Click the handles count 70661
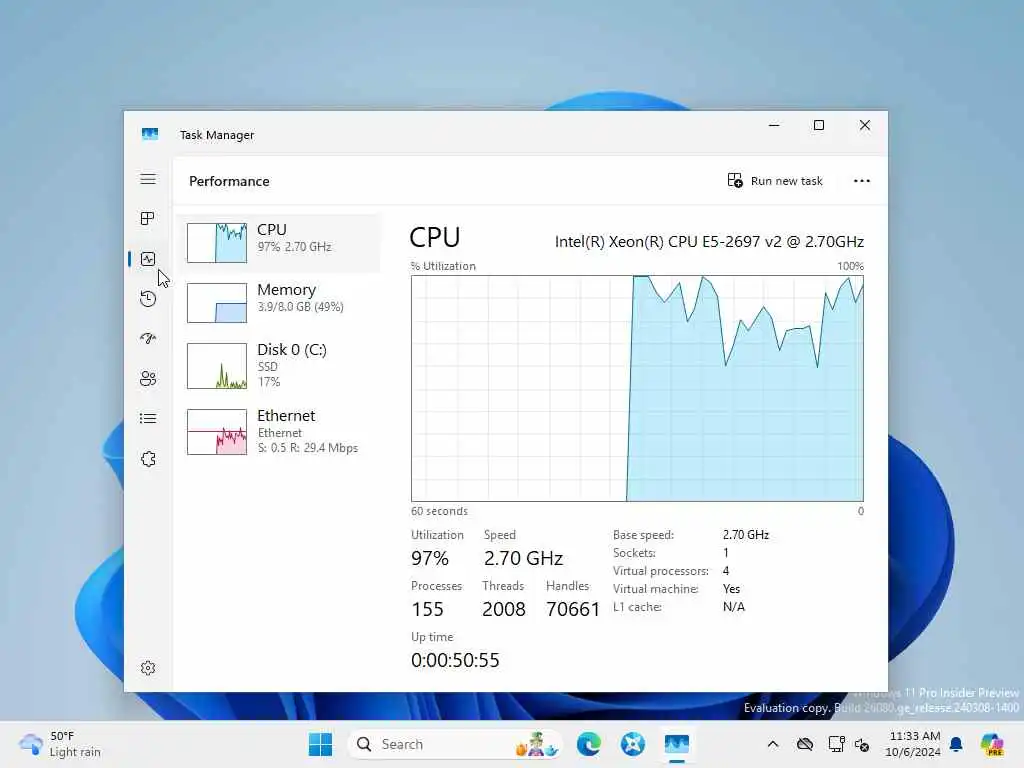Viewport: 1024px width, 768px height. [x=573, y=609]
